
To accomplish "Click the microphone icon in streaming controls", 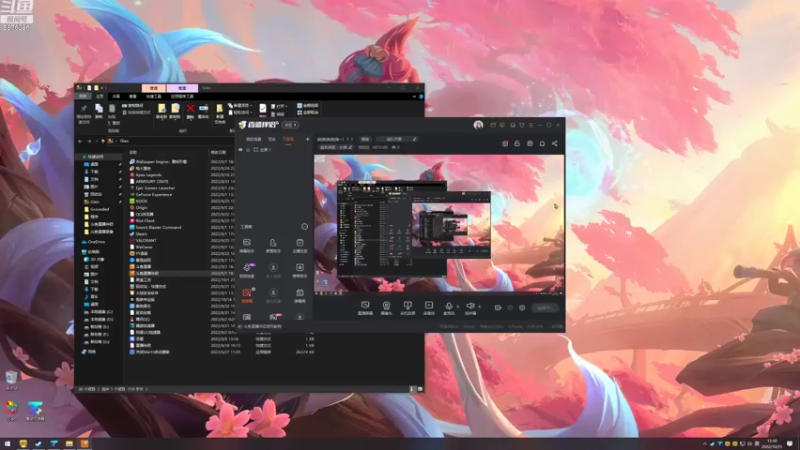I will pos(448,306).
